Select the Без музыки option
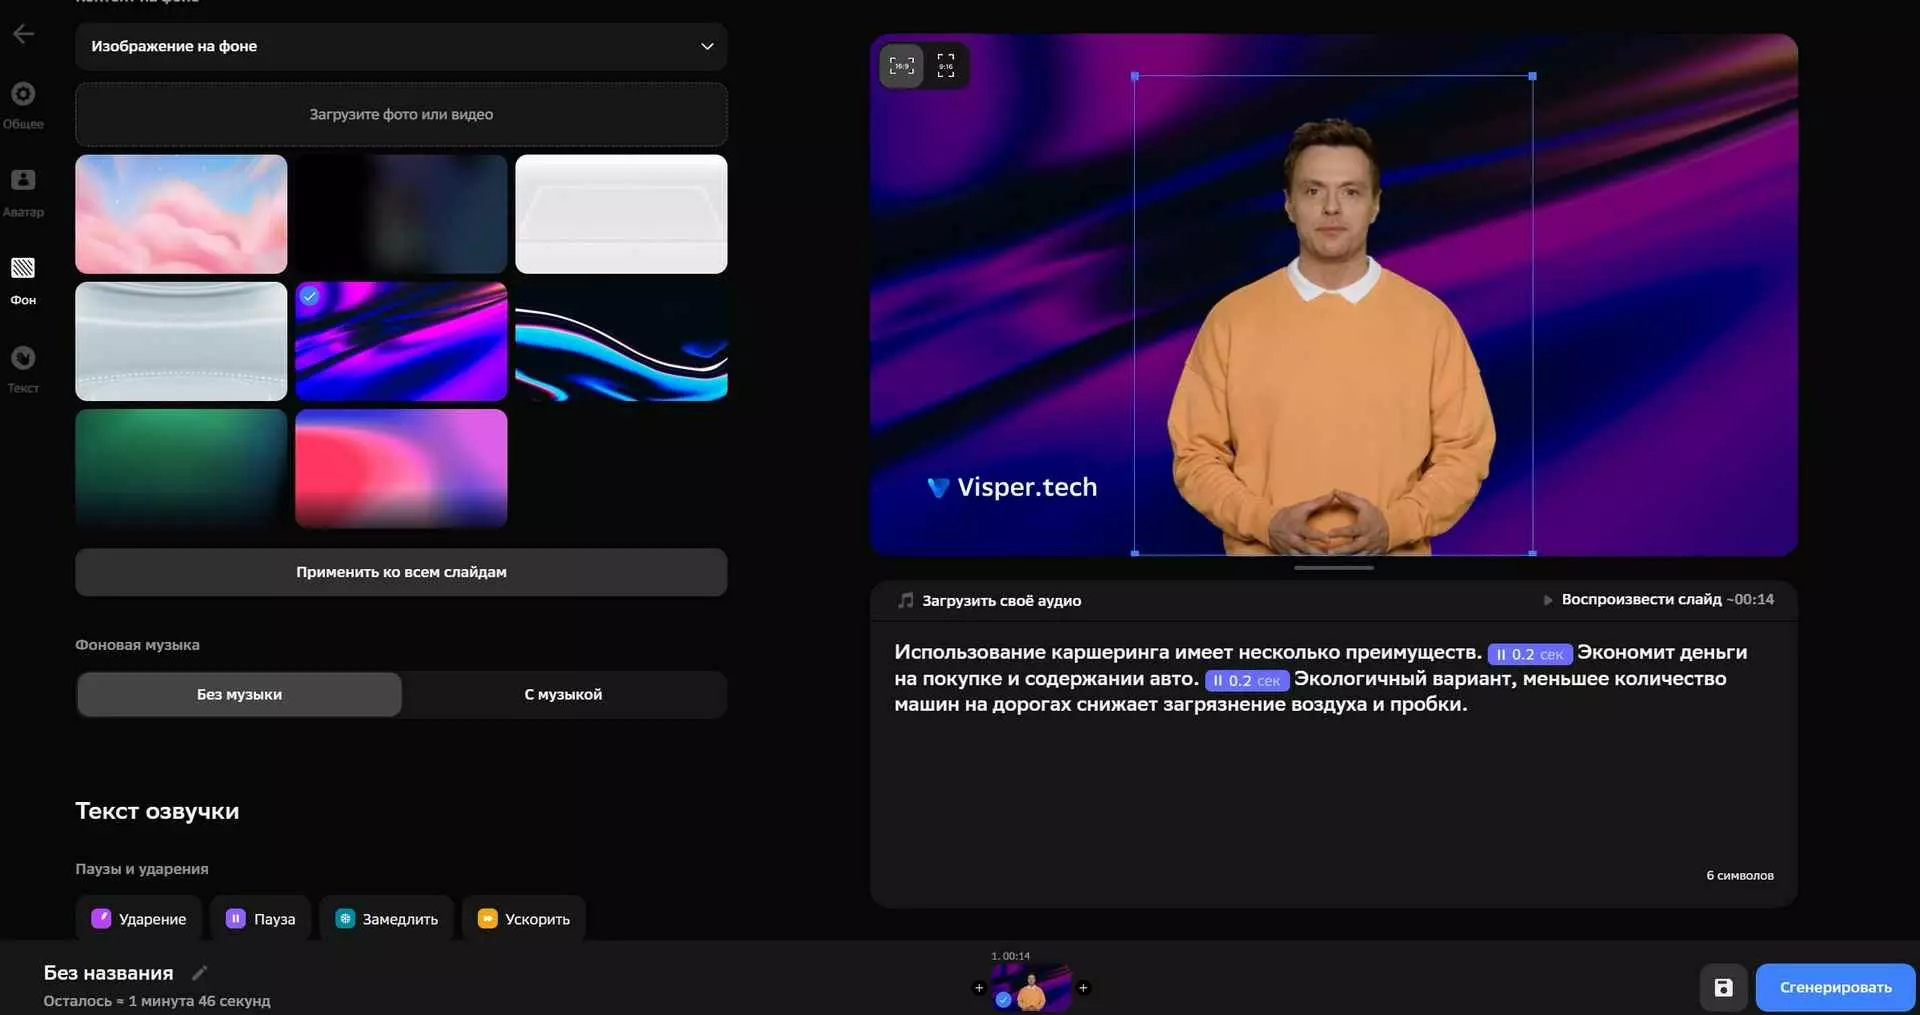 point(239,695)
